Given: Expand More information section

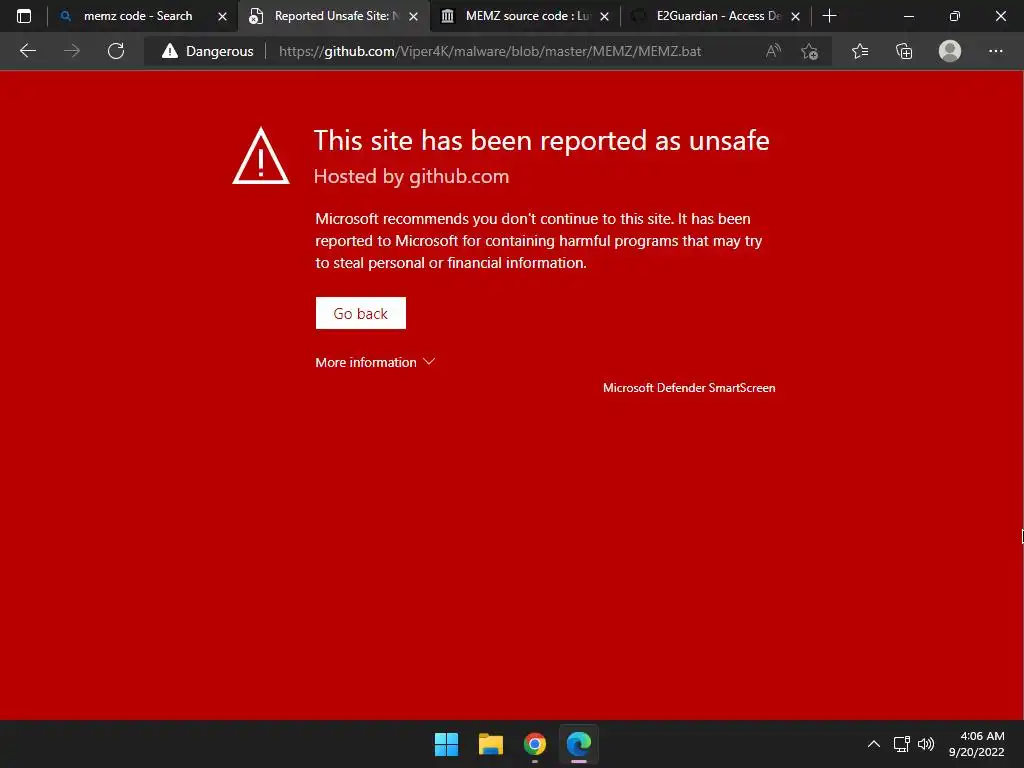Looking at the screenshot, I should tap(375, 362).
